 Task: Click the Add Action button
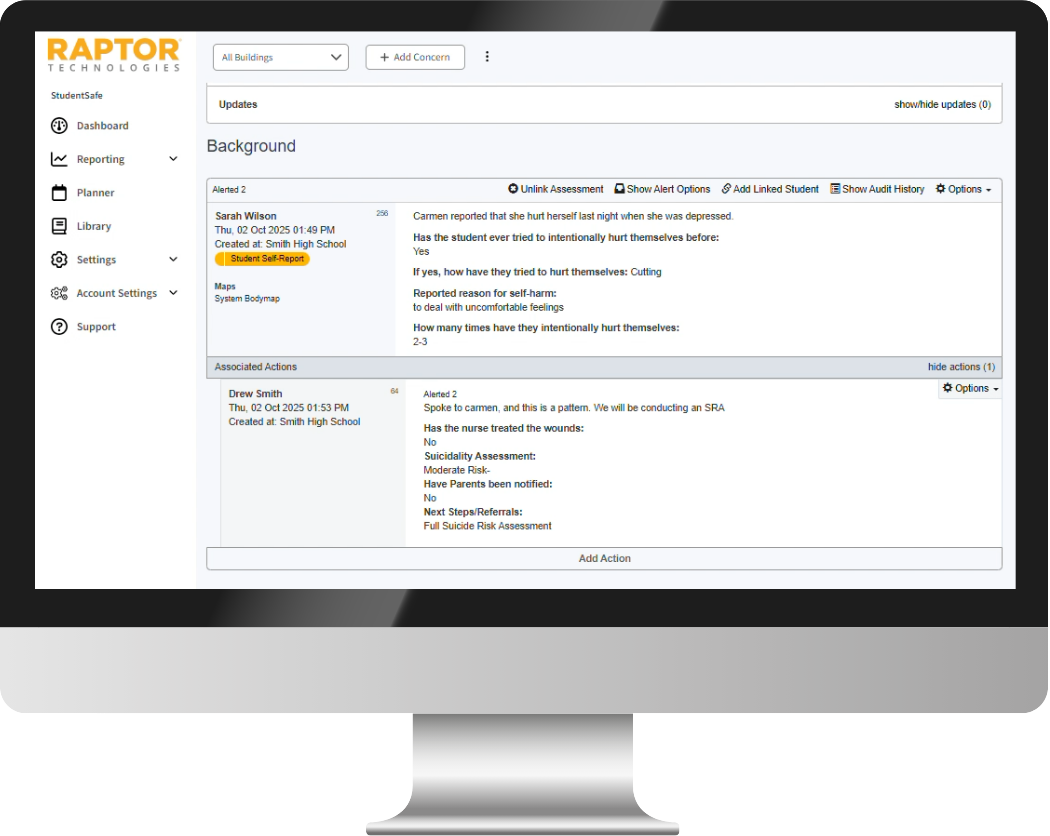pyautogui.click(x=604, y=558)
